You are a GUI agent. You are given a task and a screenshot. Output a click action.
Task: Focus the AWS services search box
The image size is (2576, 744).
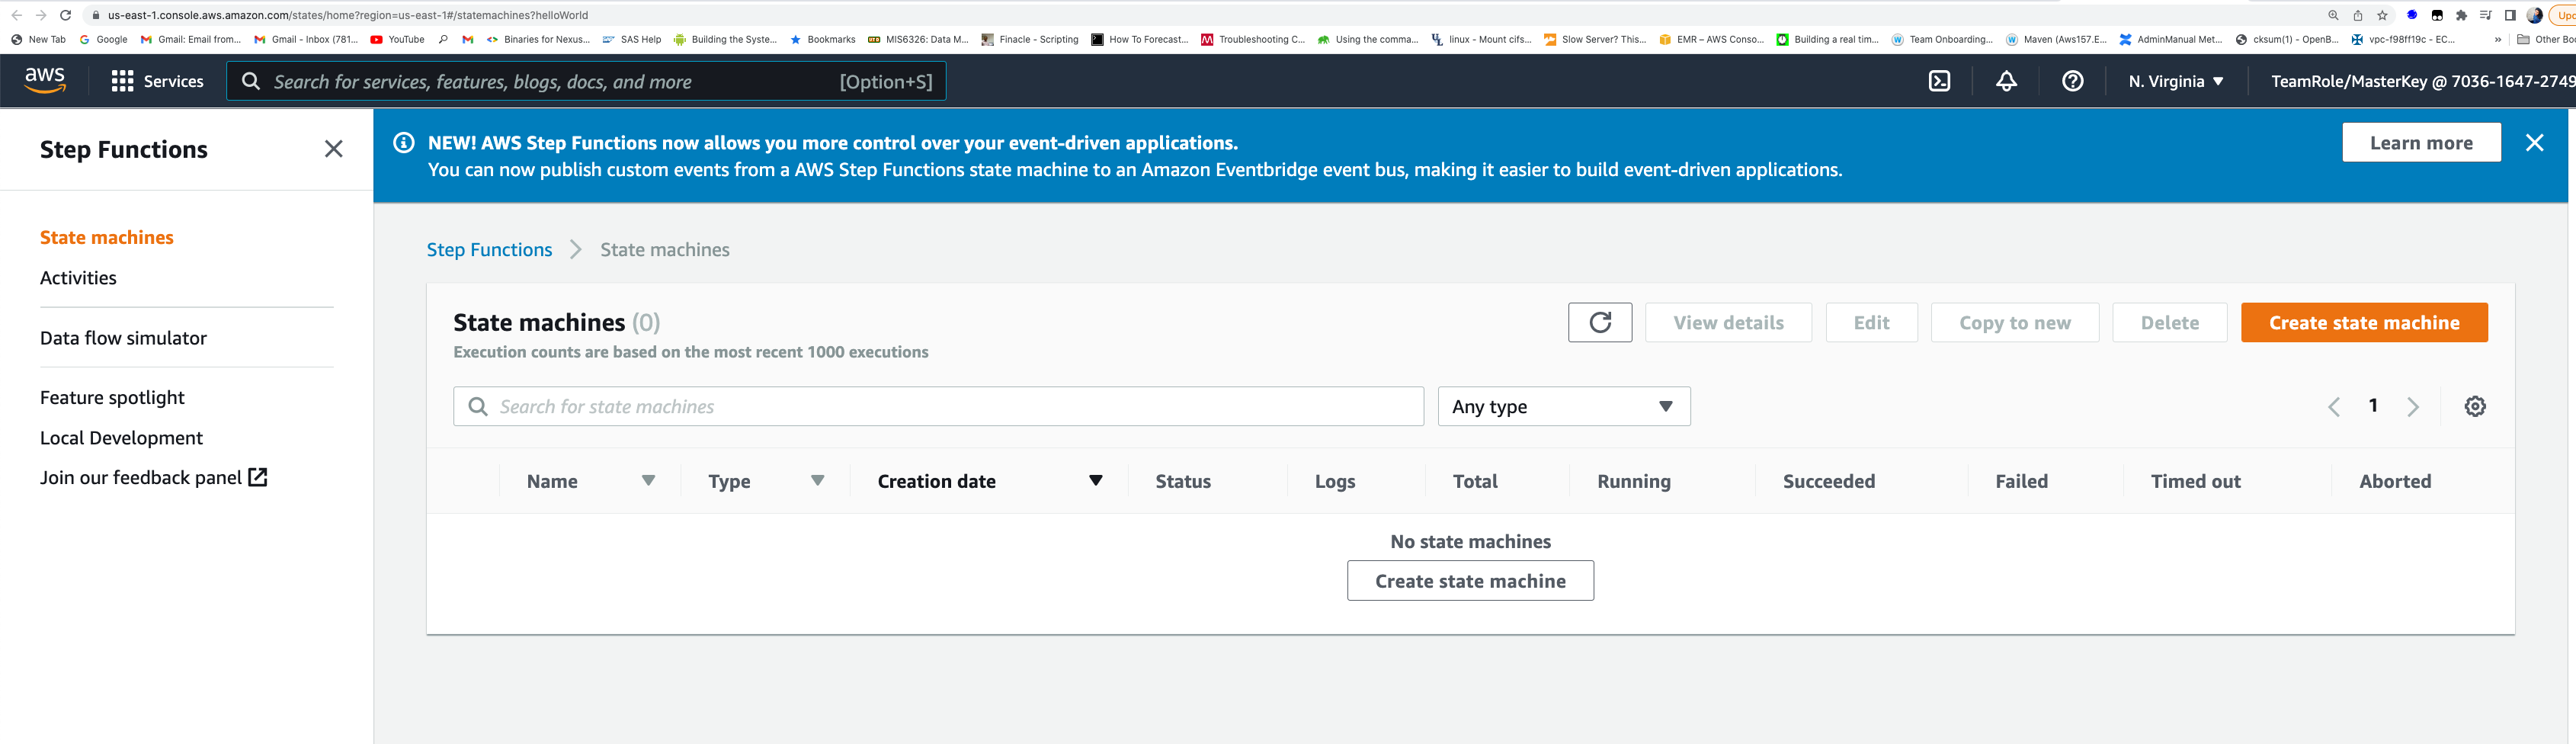[586, 81]
